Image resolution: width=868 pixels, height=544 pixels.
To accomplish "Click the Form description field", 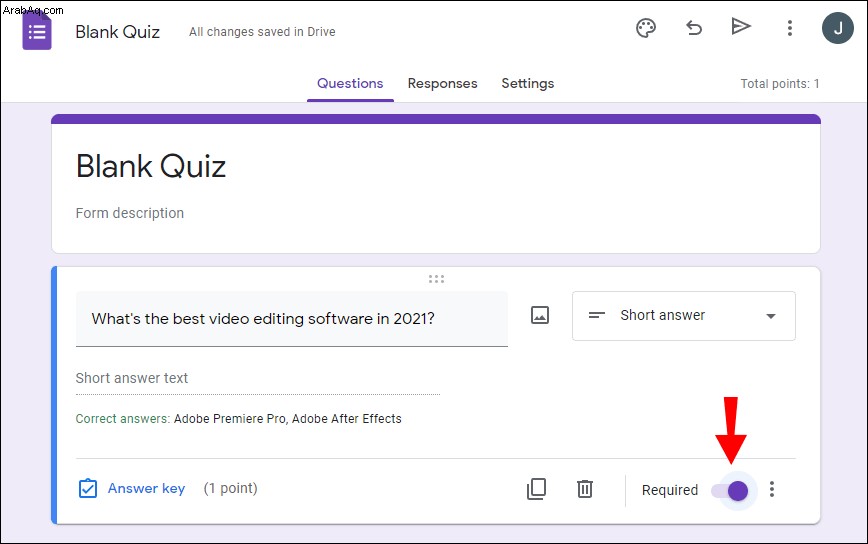I will [x=130, y=213].
